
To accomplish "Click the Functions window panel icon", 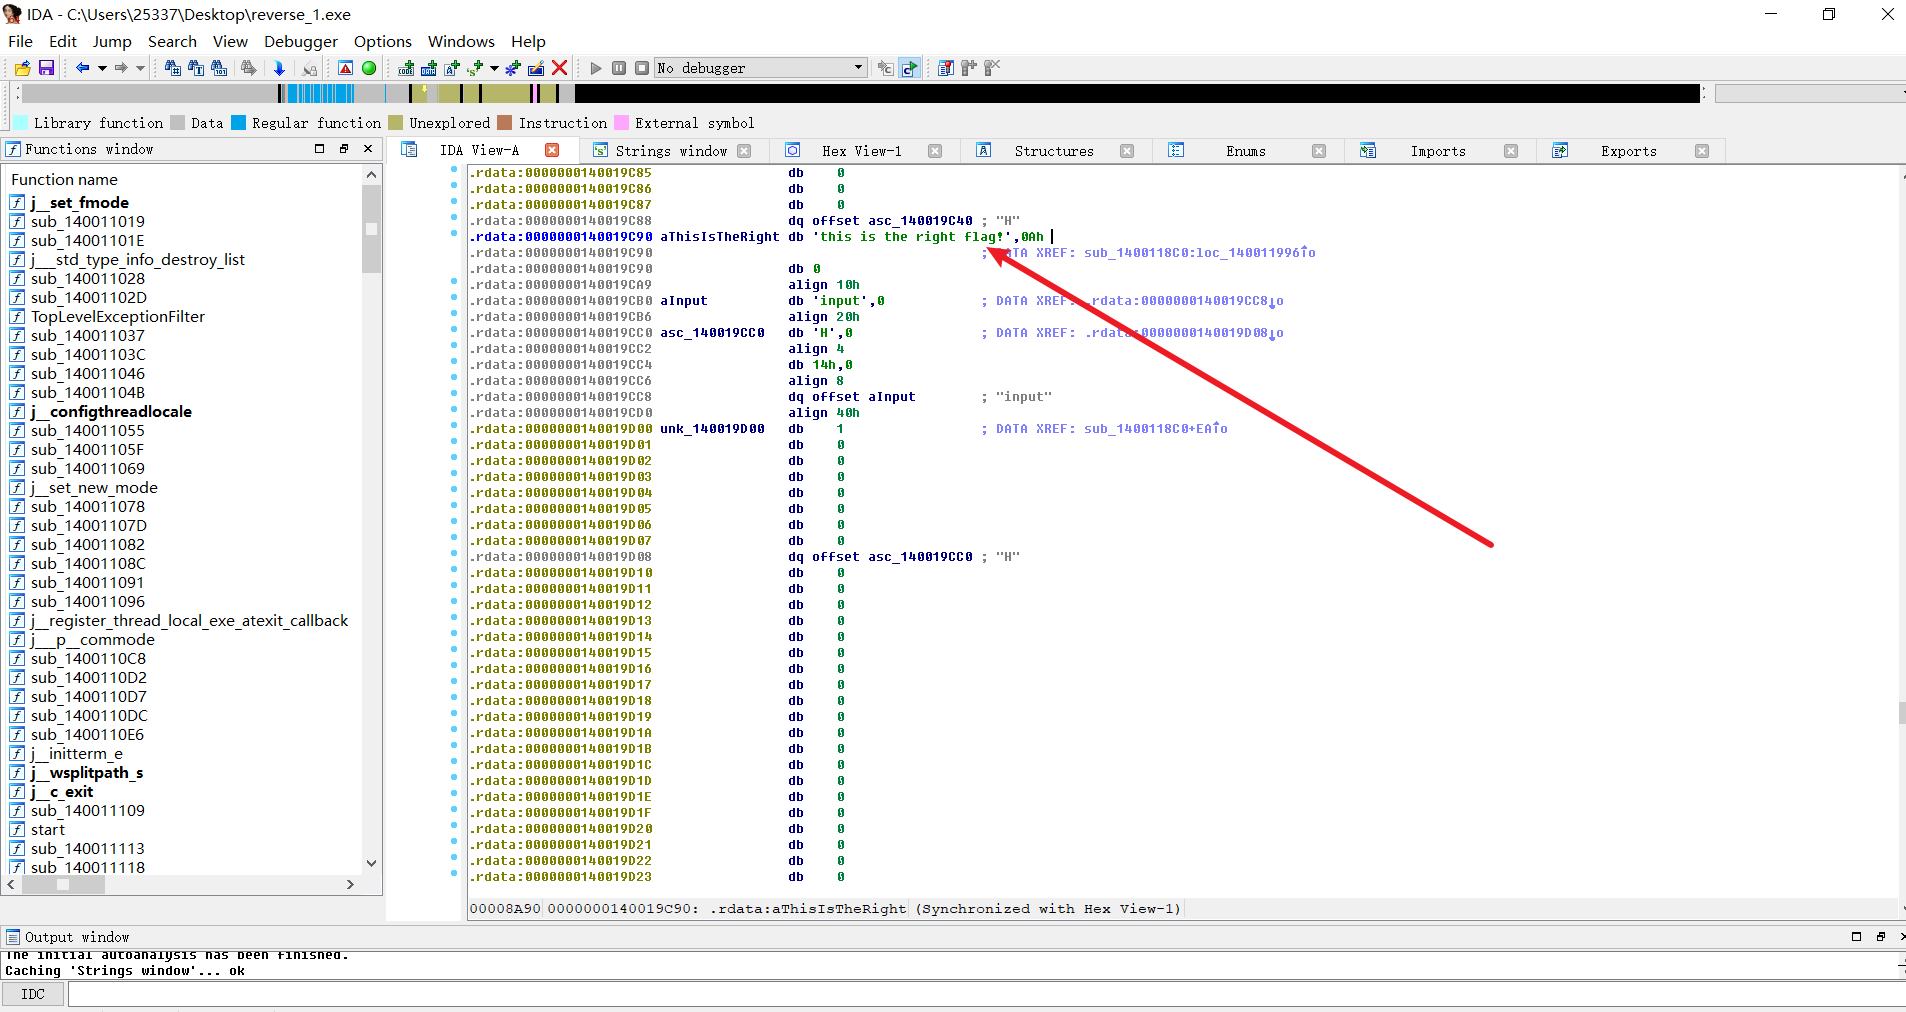I will click(x=13, y=149).
